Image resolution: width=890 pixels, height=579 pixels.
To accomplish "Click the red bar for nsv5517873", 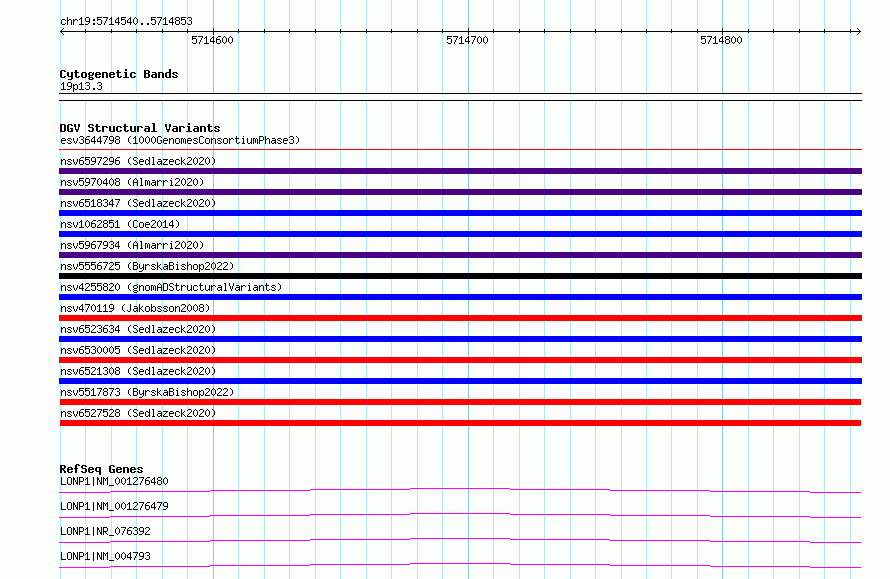I will tap(460, 402).
